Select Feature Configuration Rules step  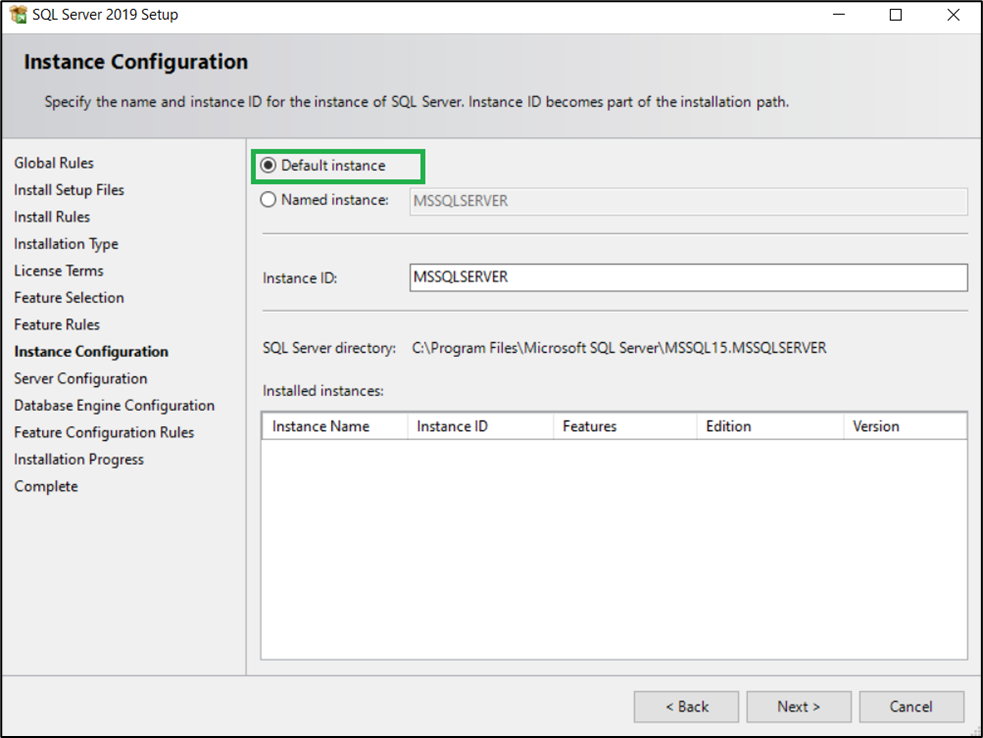pyautogui.click(x=104, y=433)
